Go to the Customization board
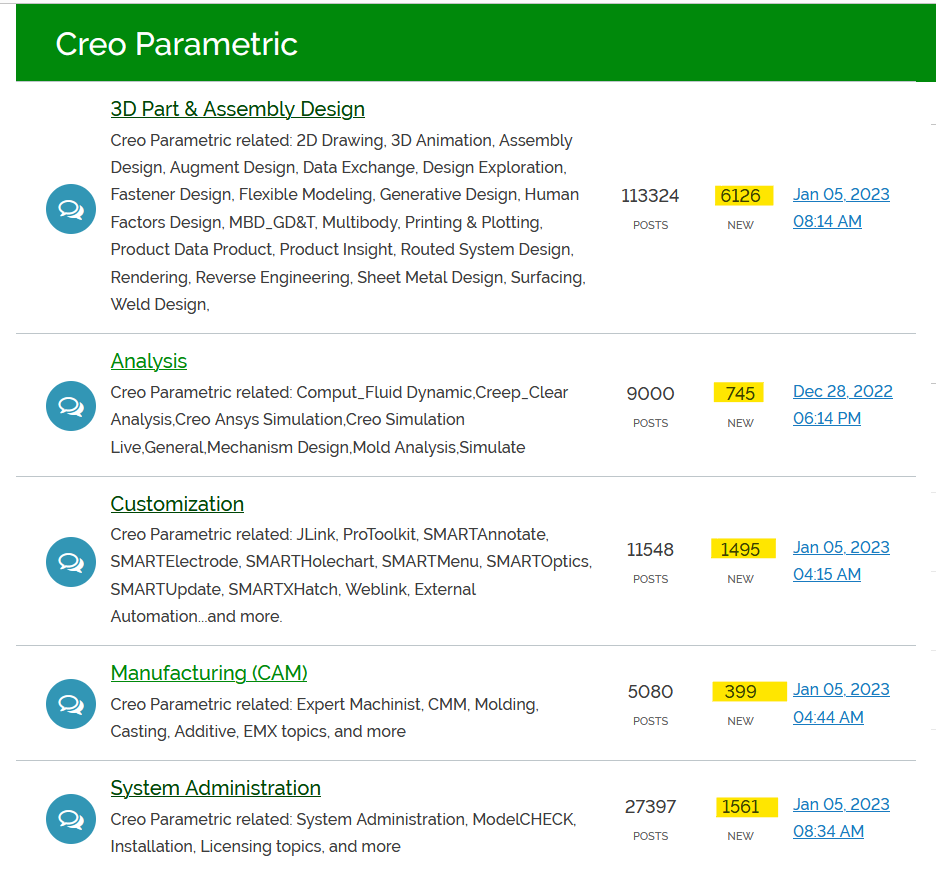 point(177,504)
